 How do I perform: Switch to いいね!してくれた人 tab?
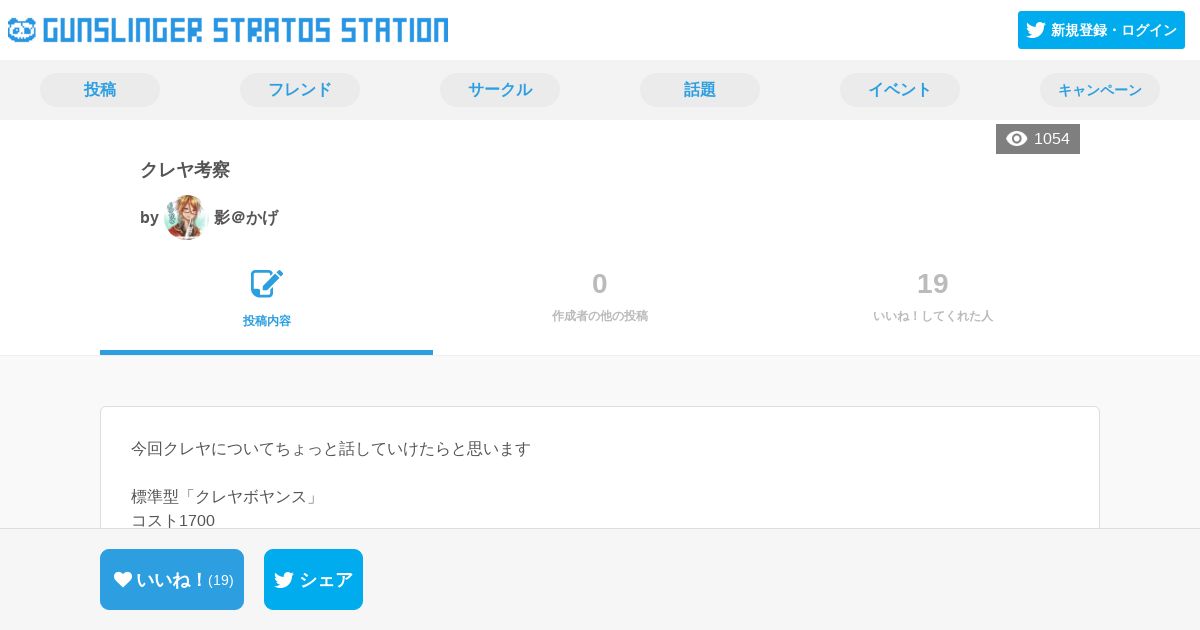(933, 297)
